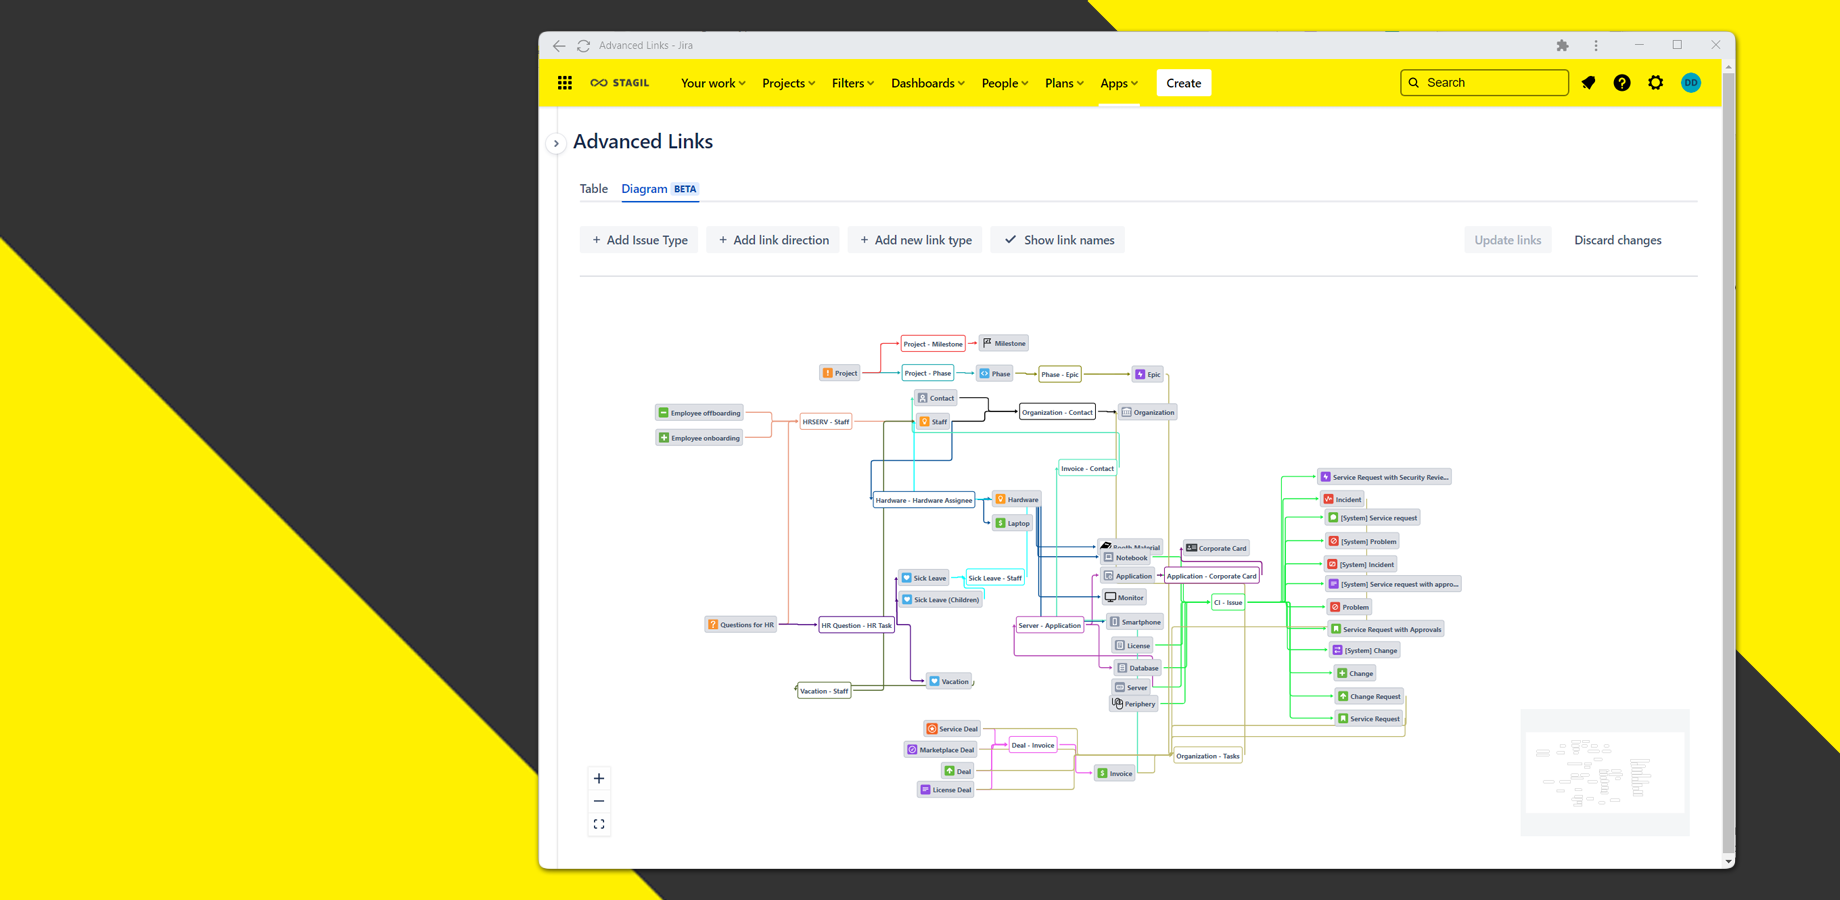
Task: Open the People dropdown menu
Action: pyautogui.click(x=1003, y=83)
